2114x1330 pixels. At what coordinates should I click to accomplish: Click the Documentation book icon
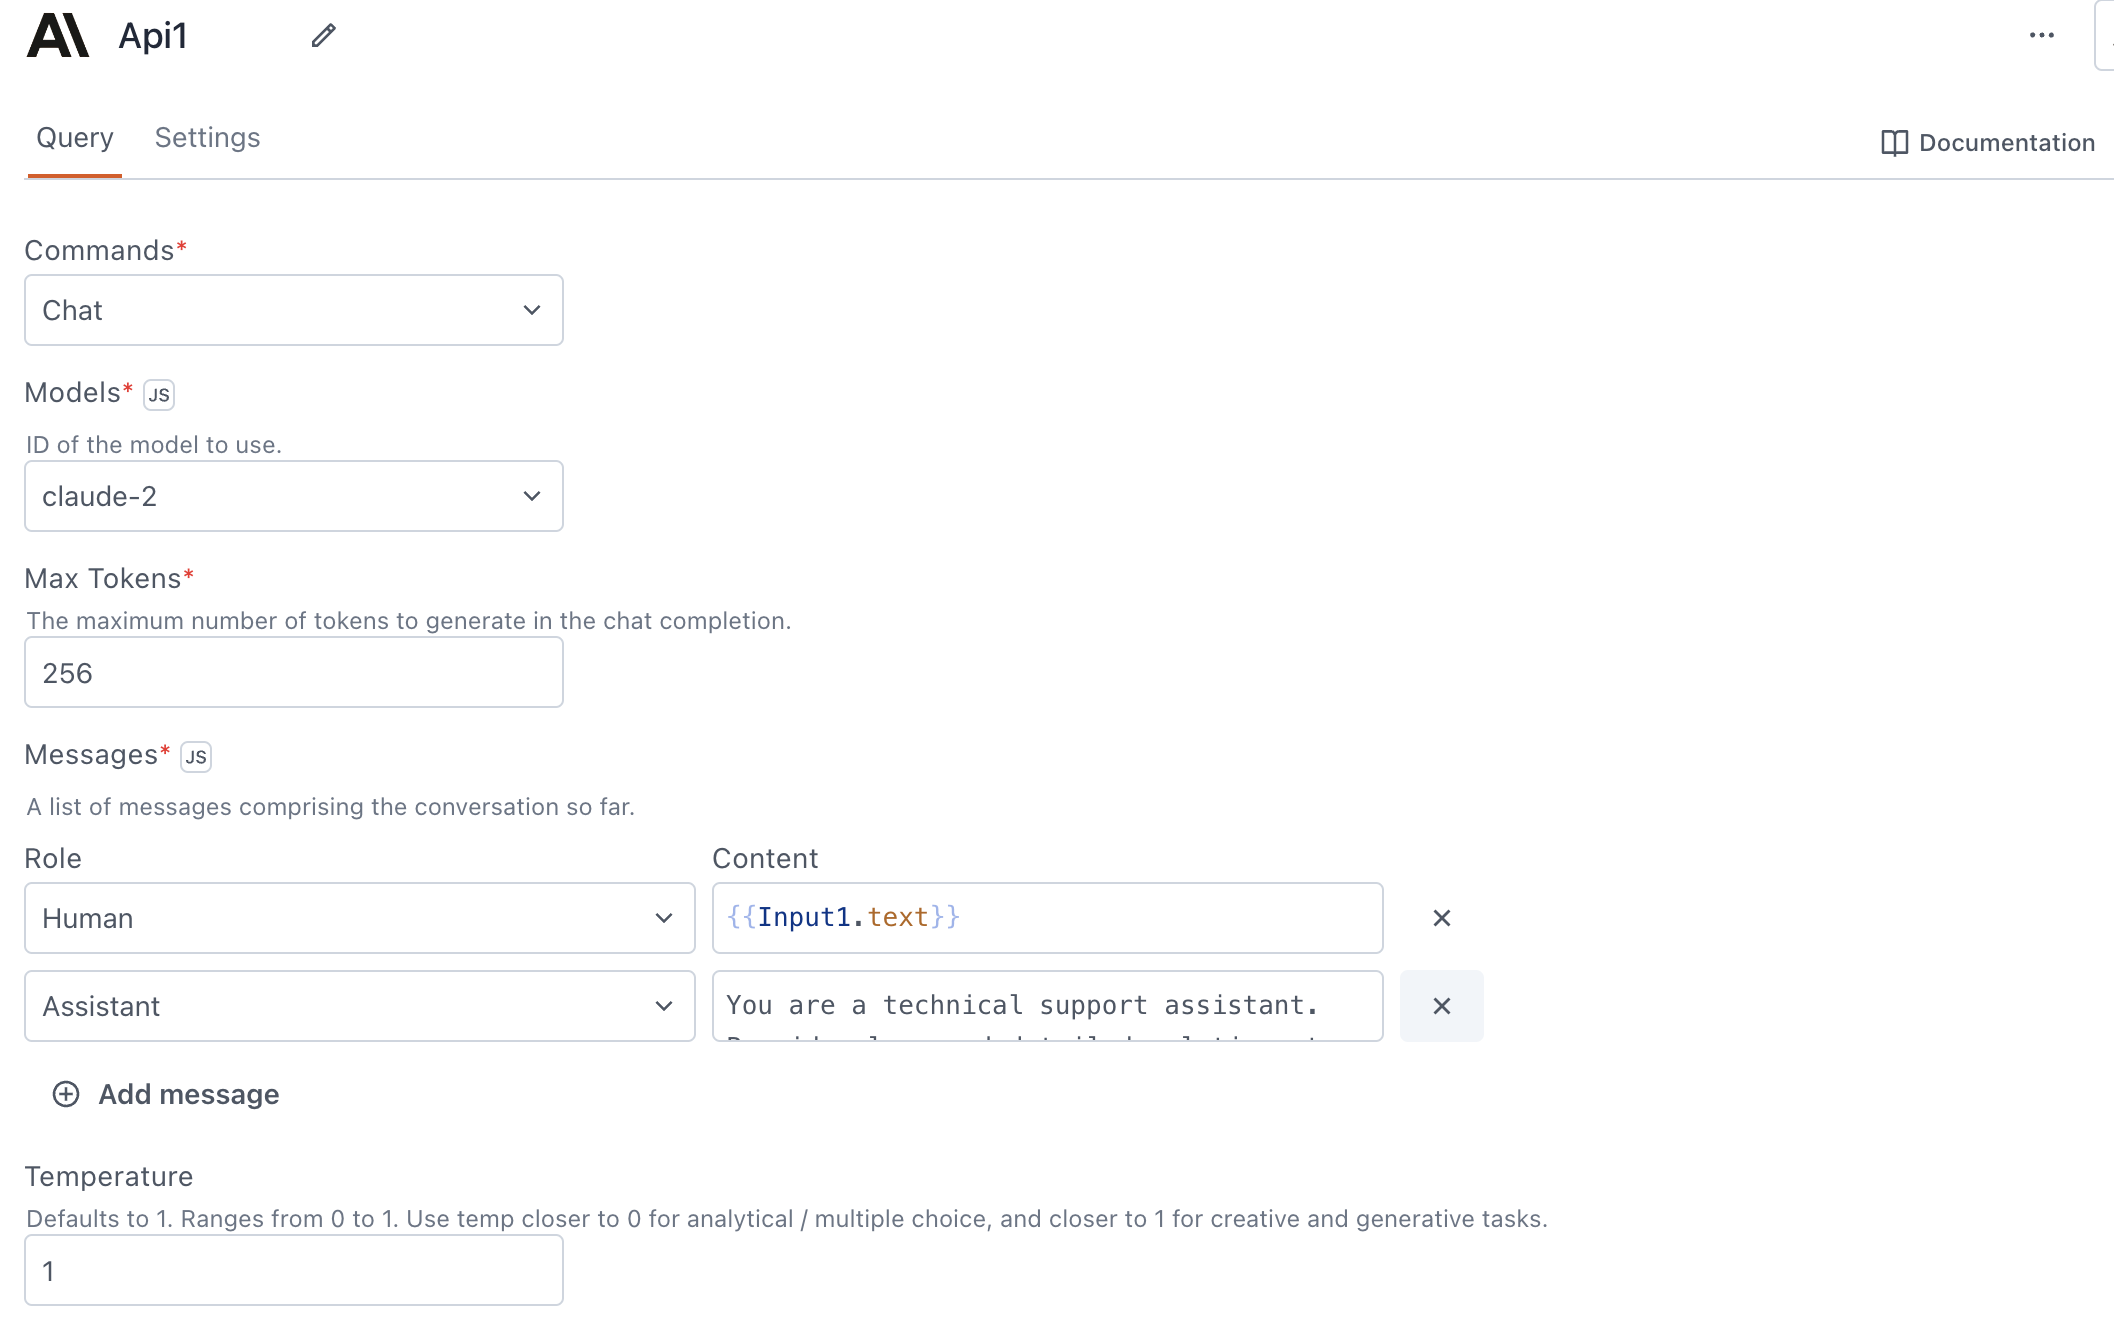pyautogui.click(x=1893, y=141)
